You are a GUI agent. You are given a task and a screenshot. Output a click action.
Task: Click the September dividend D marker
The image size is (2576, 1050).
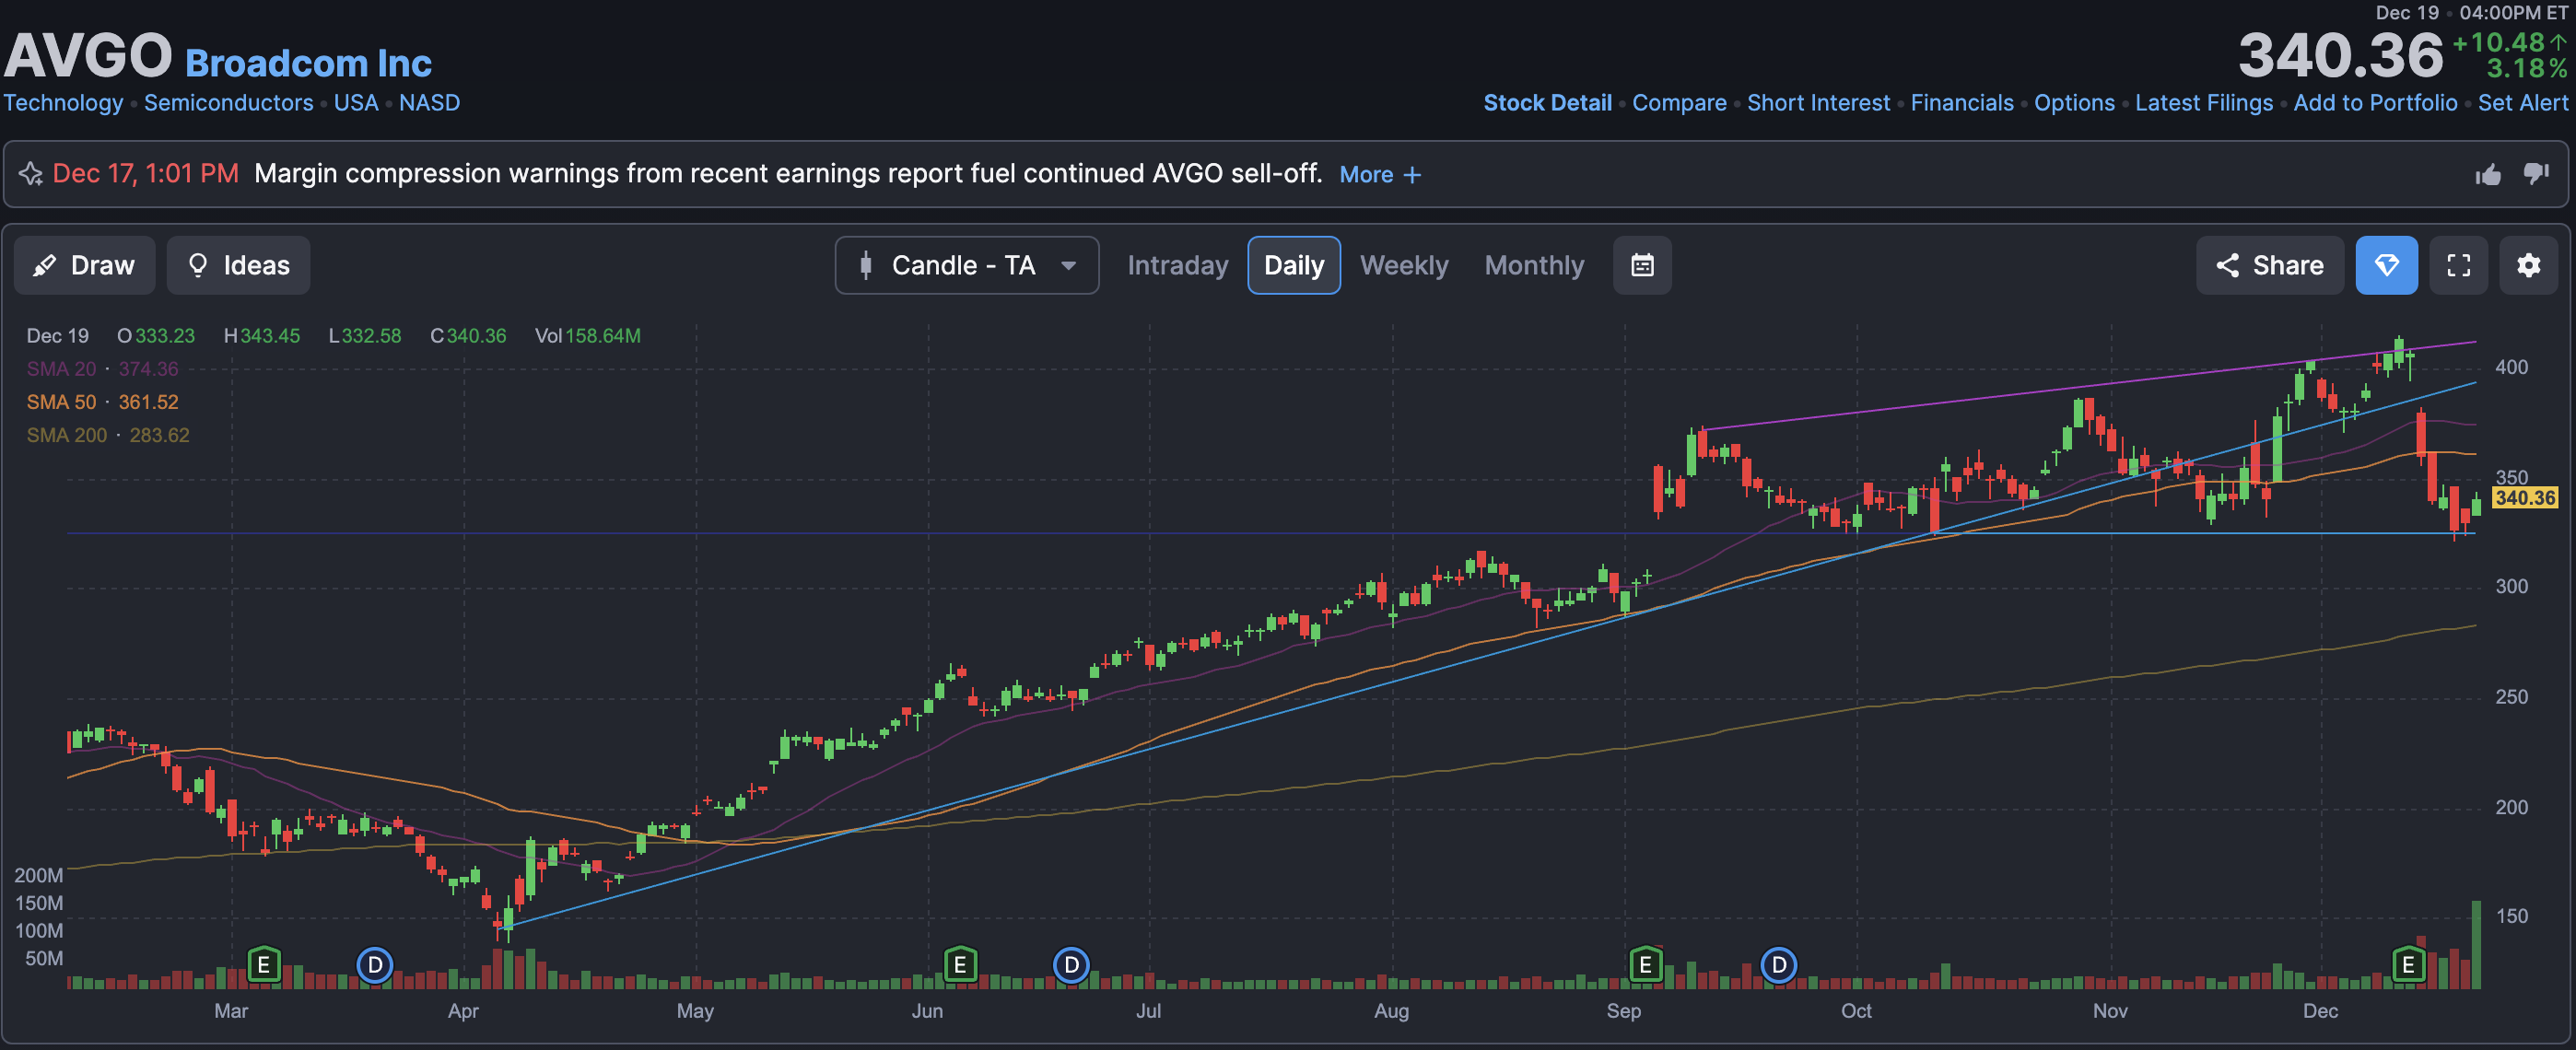point(1778,965)
